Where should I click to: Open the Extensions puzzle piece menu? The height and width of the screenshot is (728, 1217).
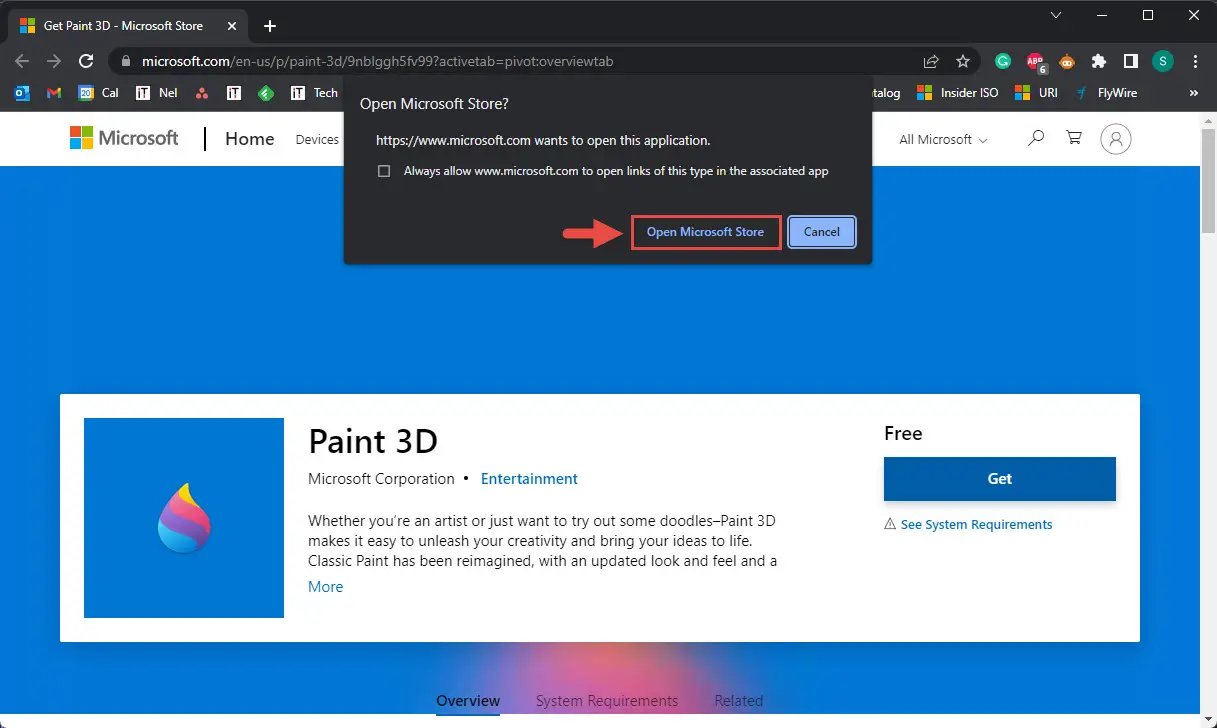click(x=1099, y=61)
